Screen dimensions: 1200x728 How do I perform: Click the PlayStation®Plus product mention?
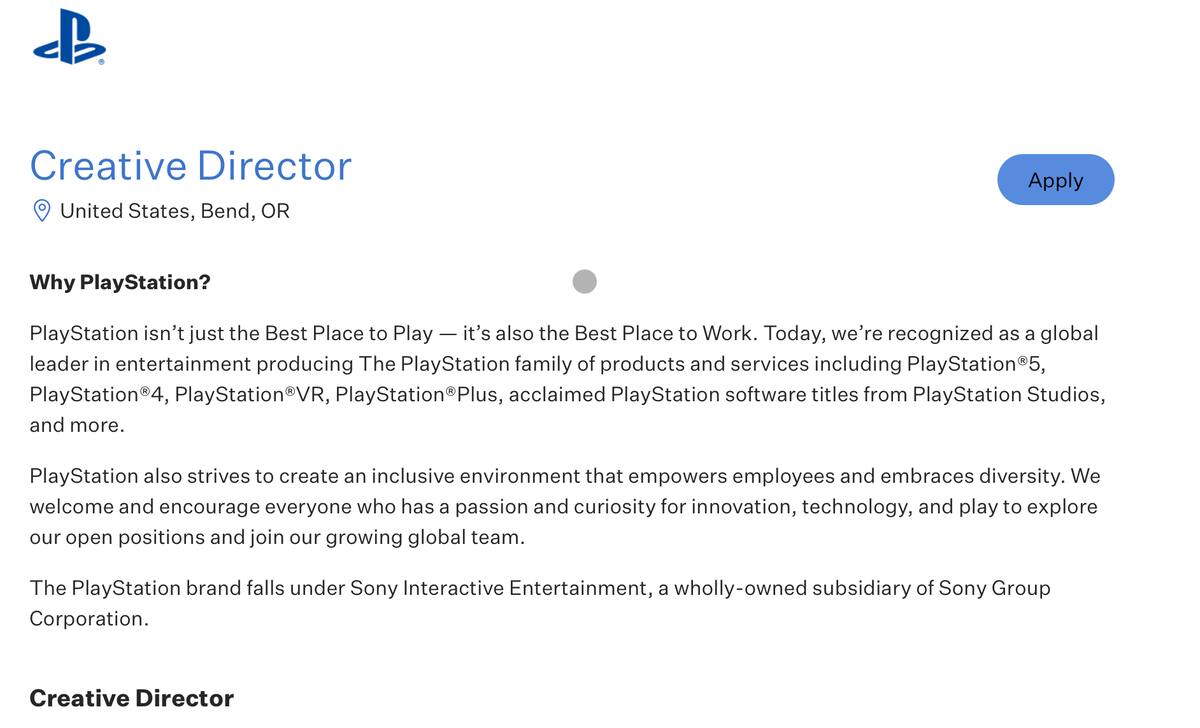click(x=417, y=394)
